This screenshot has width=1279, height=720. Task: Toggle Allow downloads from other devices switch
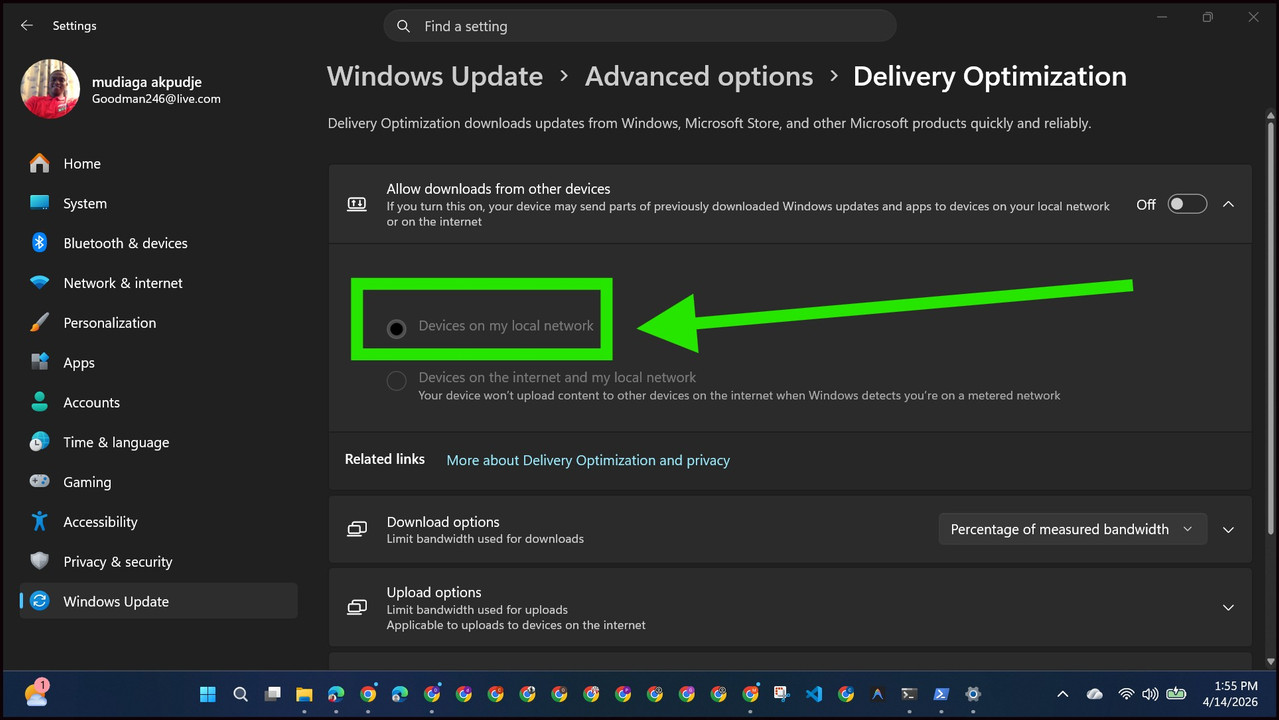1188,204
